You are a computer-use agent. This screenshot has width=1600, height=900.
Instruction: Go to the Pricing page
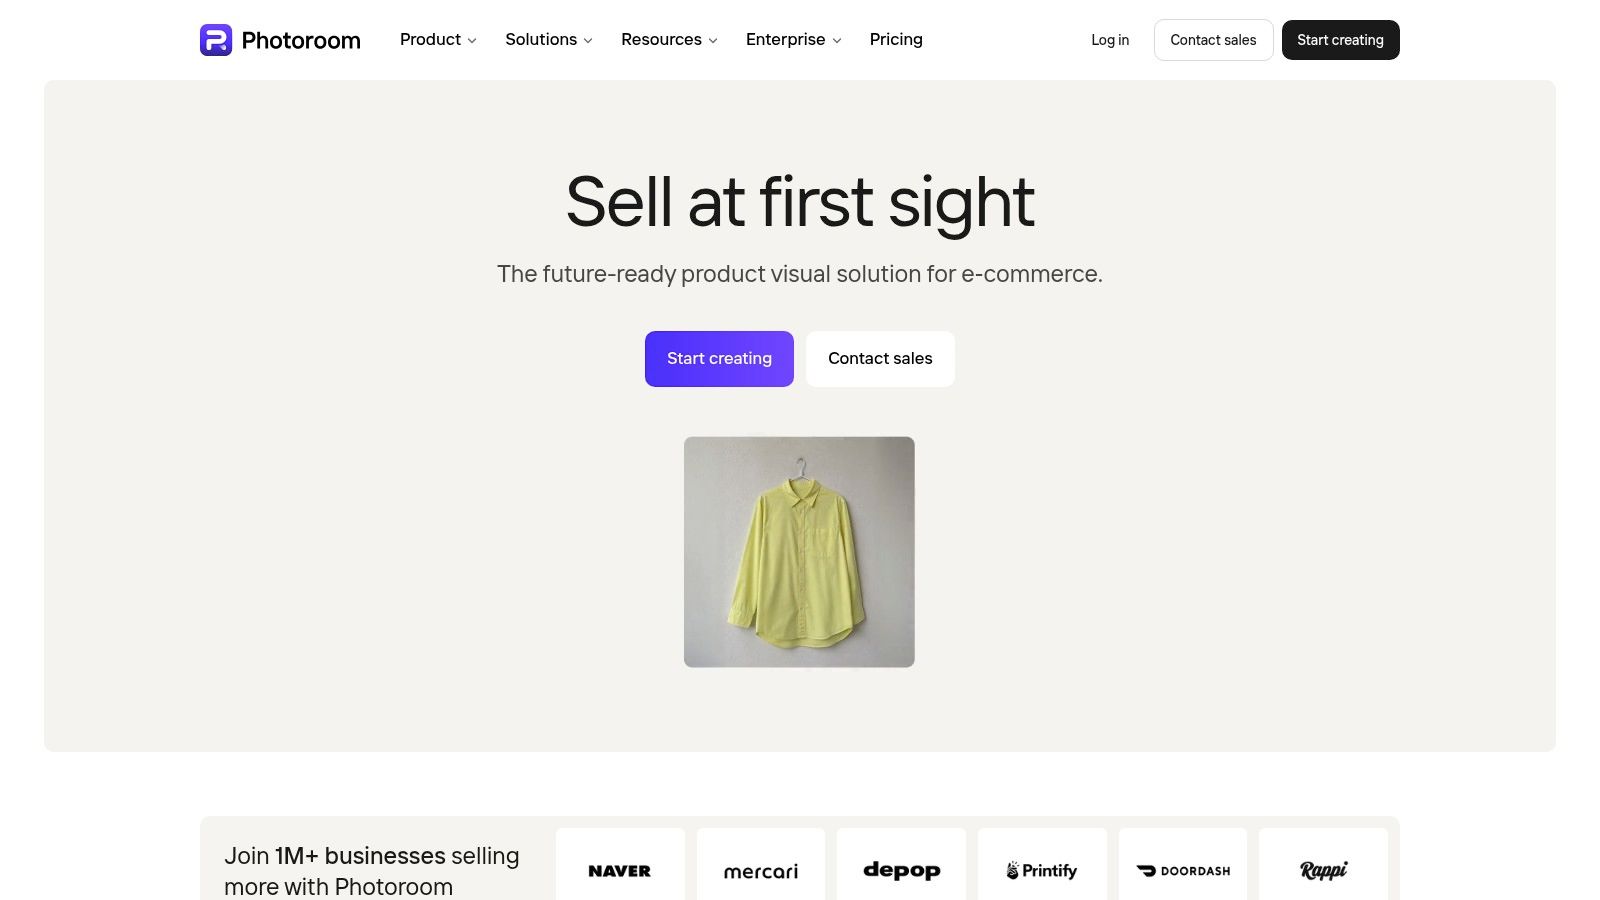[x=896, y=40]
